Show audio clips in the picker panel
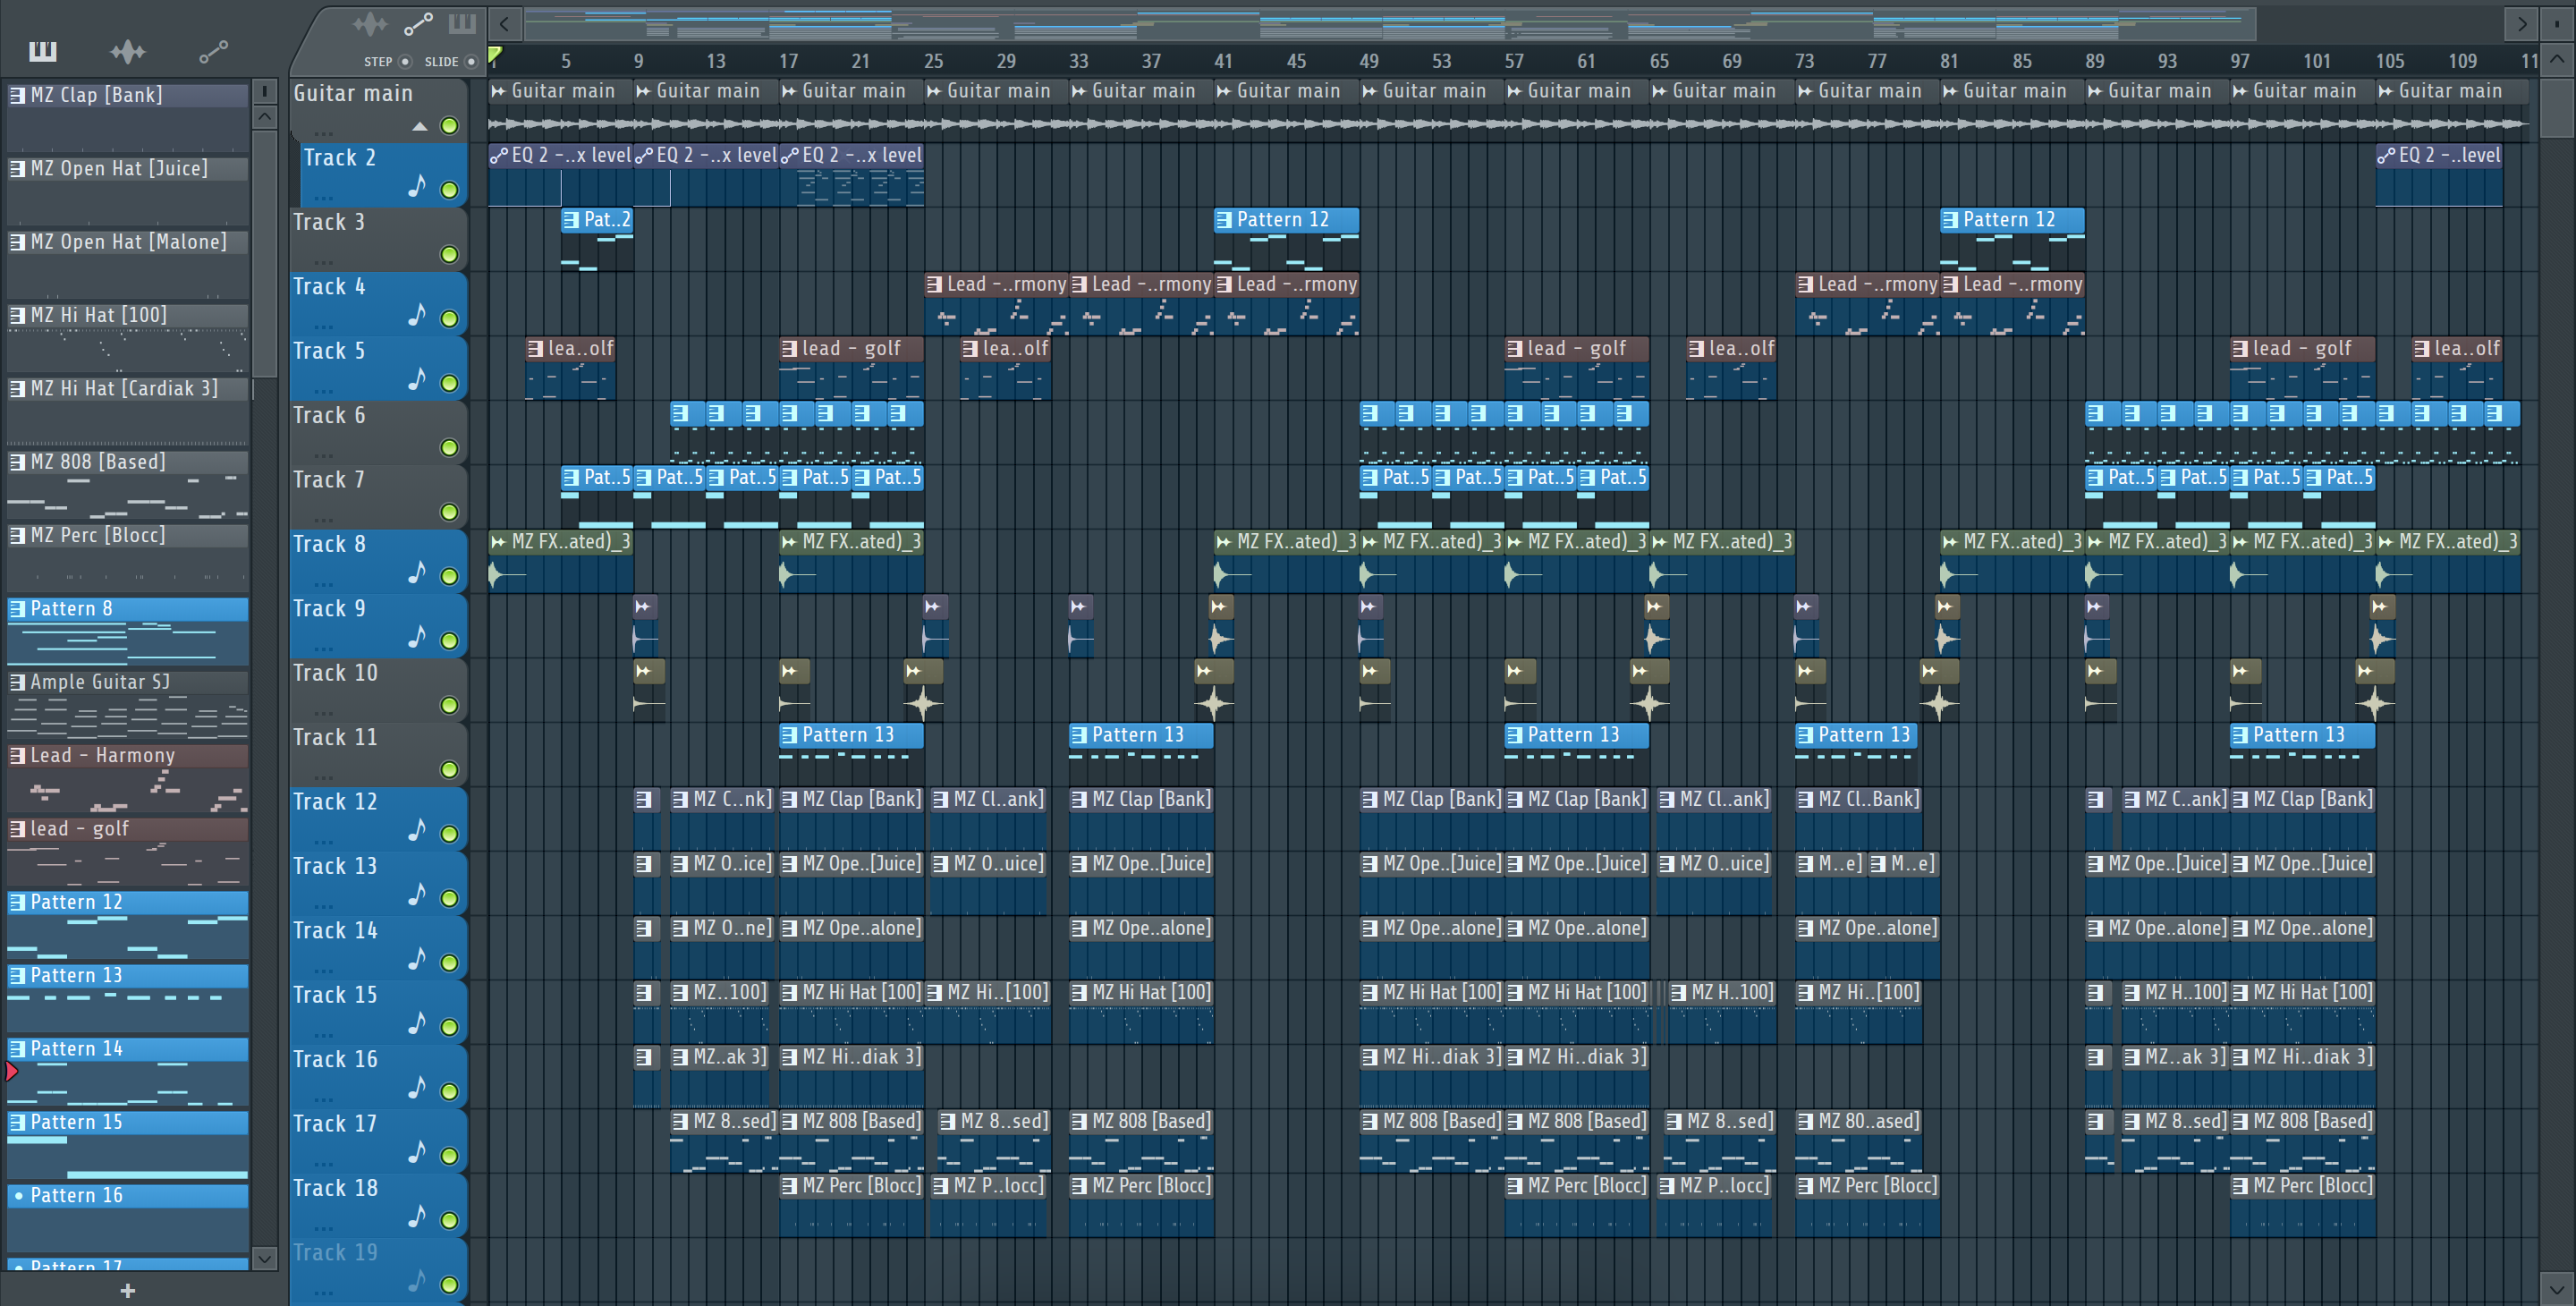Image resolution: width=2576 pixels, height=1306 pixels. pyautogui.click(x=128, y=51)
